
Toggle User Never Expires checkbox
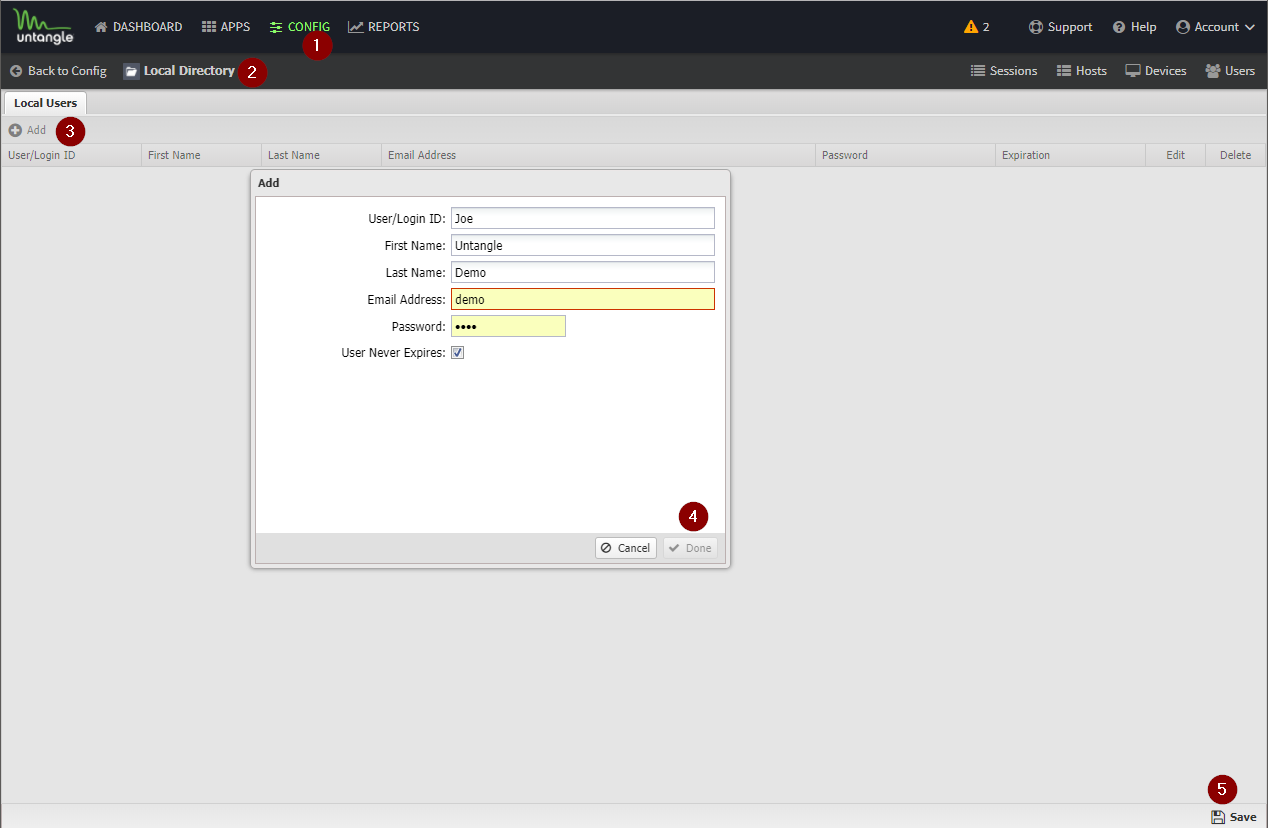457,353
